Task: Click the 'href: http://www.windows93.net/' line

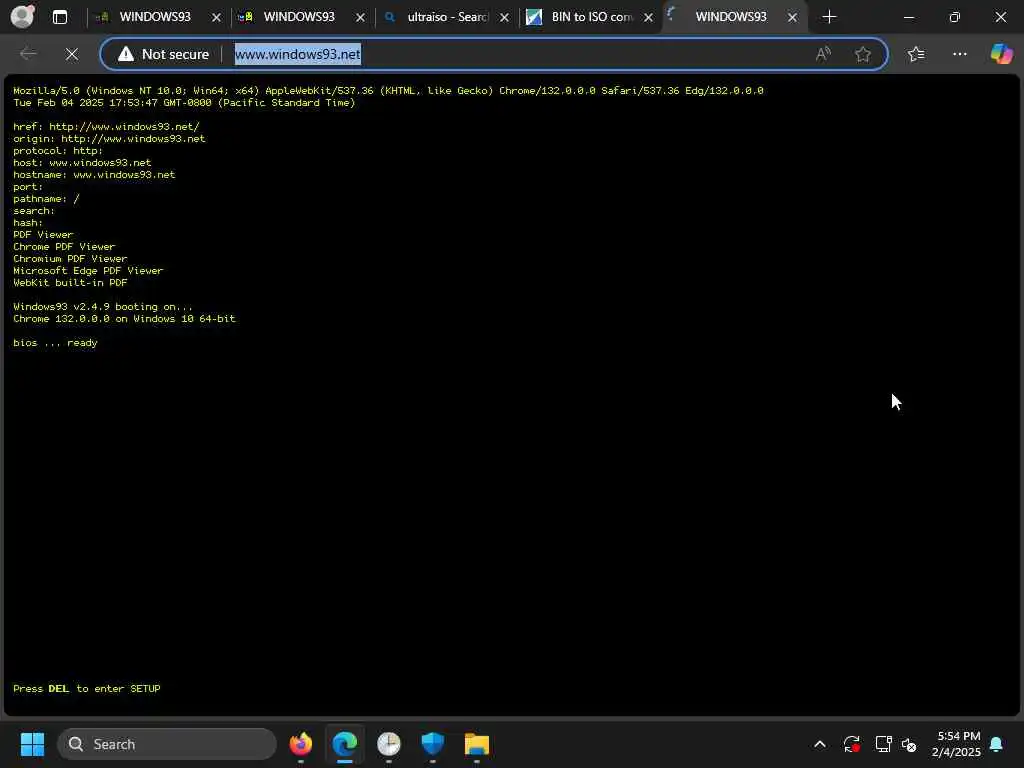Action: (x=106, y=127)
